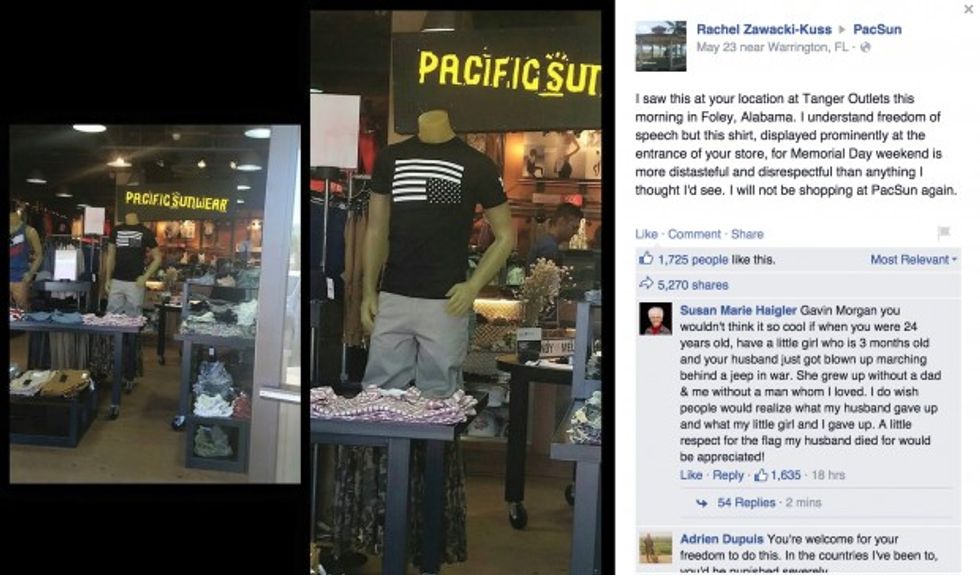Open the Most Relevant comment sorting dropdown
This screenshot has height=575, width=980.
point(913,259)
